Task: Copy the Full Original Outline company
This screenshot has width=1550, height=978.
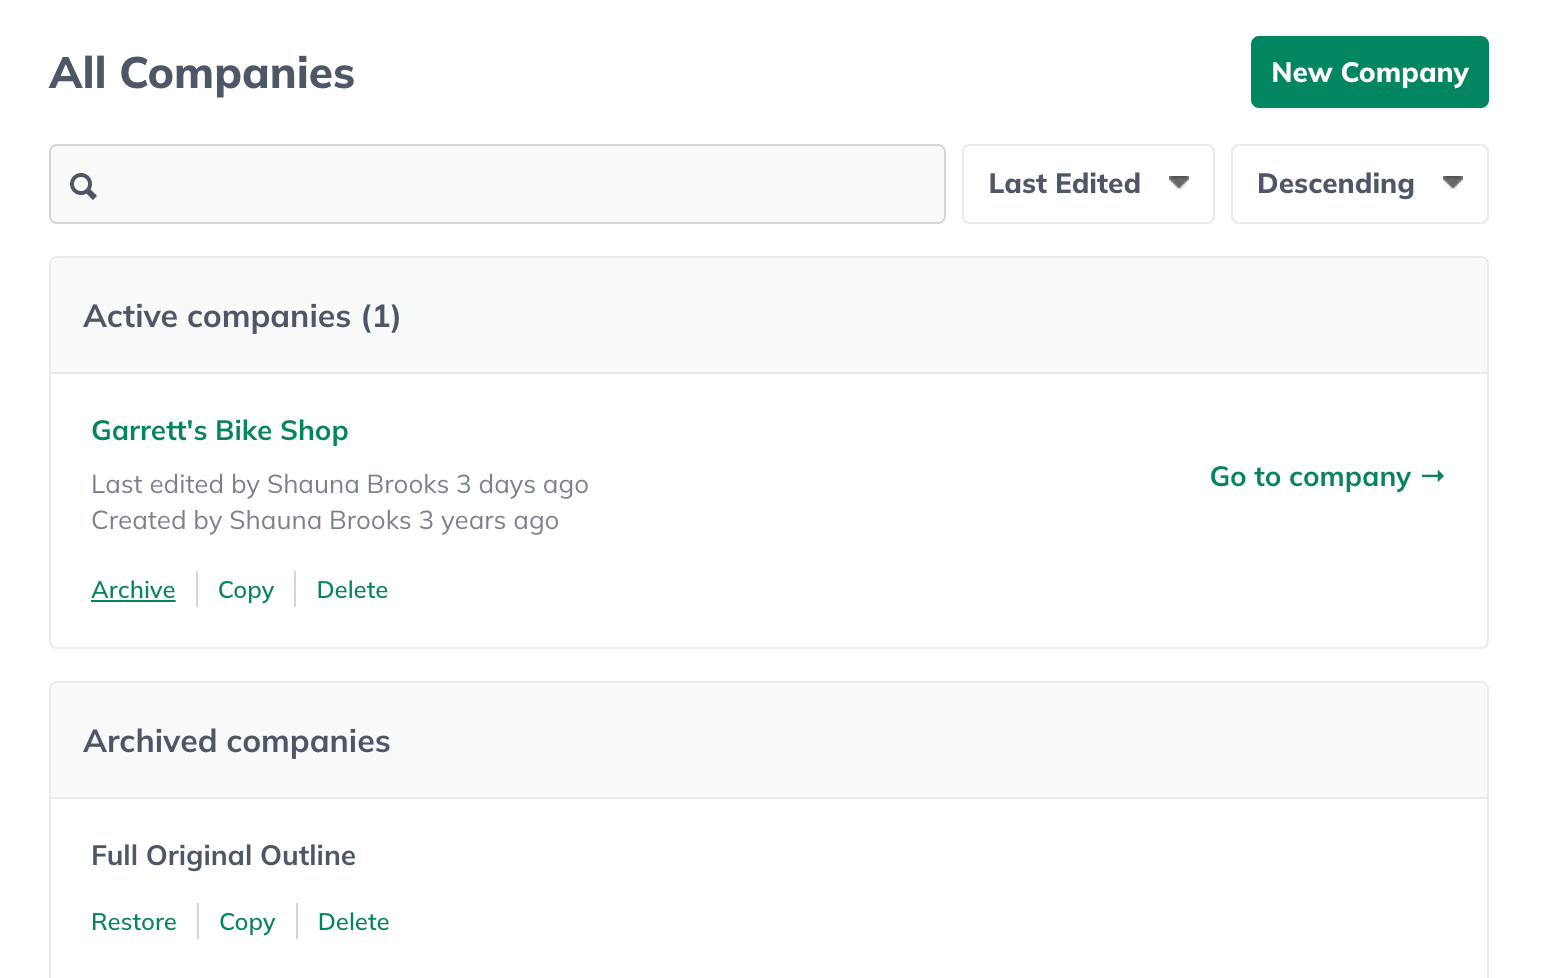Action: 246,921
